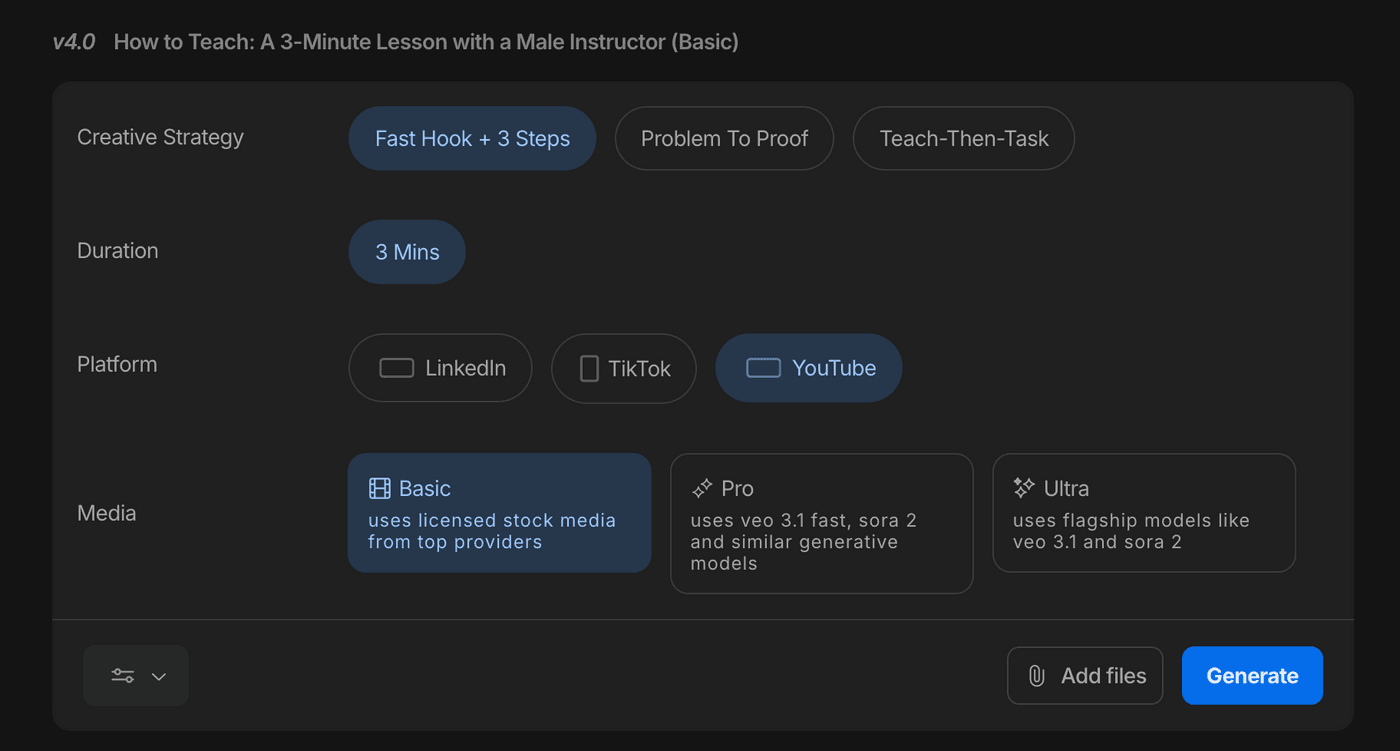This screenshot has width=1400, height=751.
Task: Click the sparkle icon on Pro
Action: click(702, 489)
